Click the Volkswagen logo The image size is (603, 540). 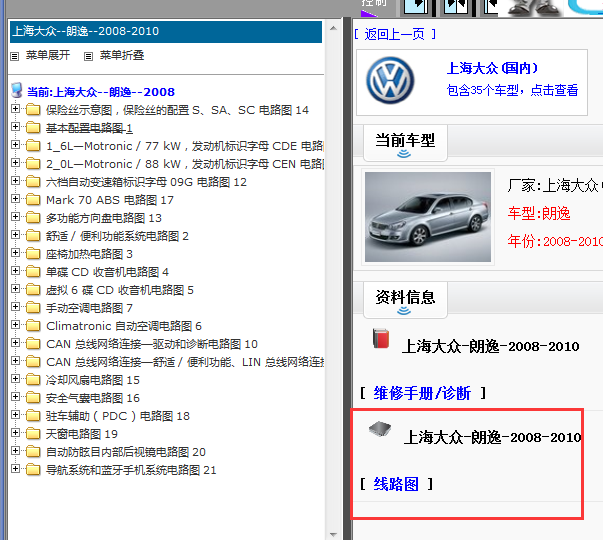(x=390, y=80)
